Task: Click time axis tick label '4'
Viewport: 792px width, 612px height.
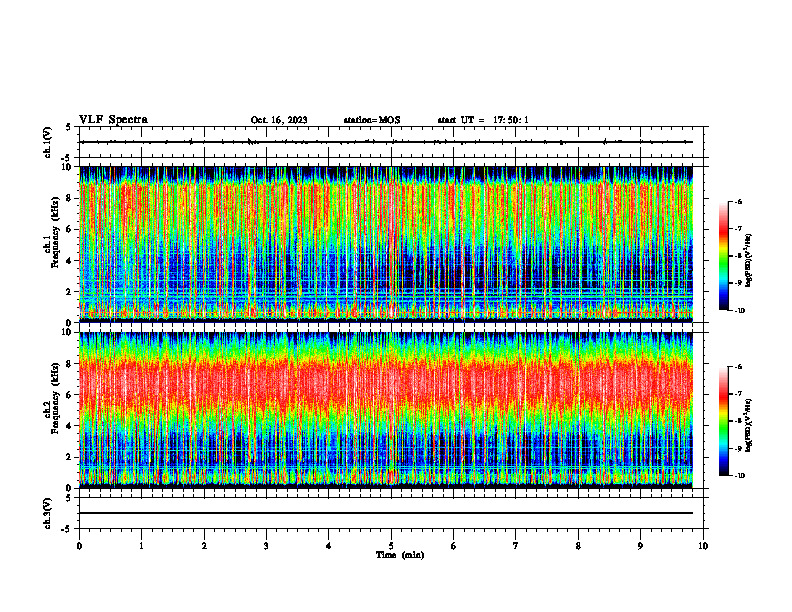Action: tap(329, 546)
